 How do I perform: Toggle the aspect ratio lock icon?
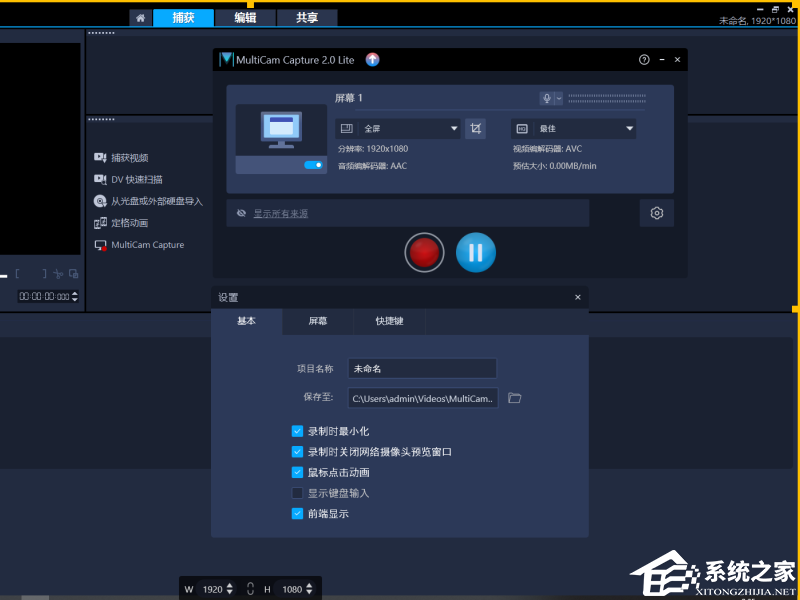250,589
